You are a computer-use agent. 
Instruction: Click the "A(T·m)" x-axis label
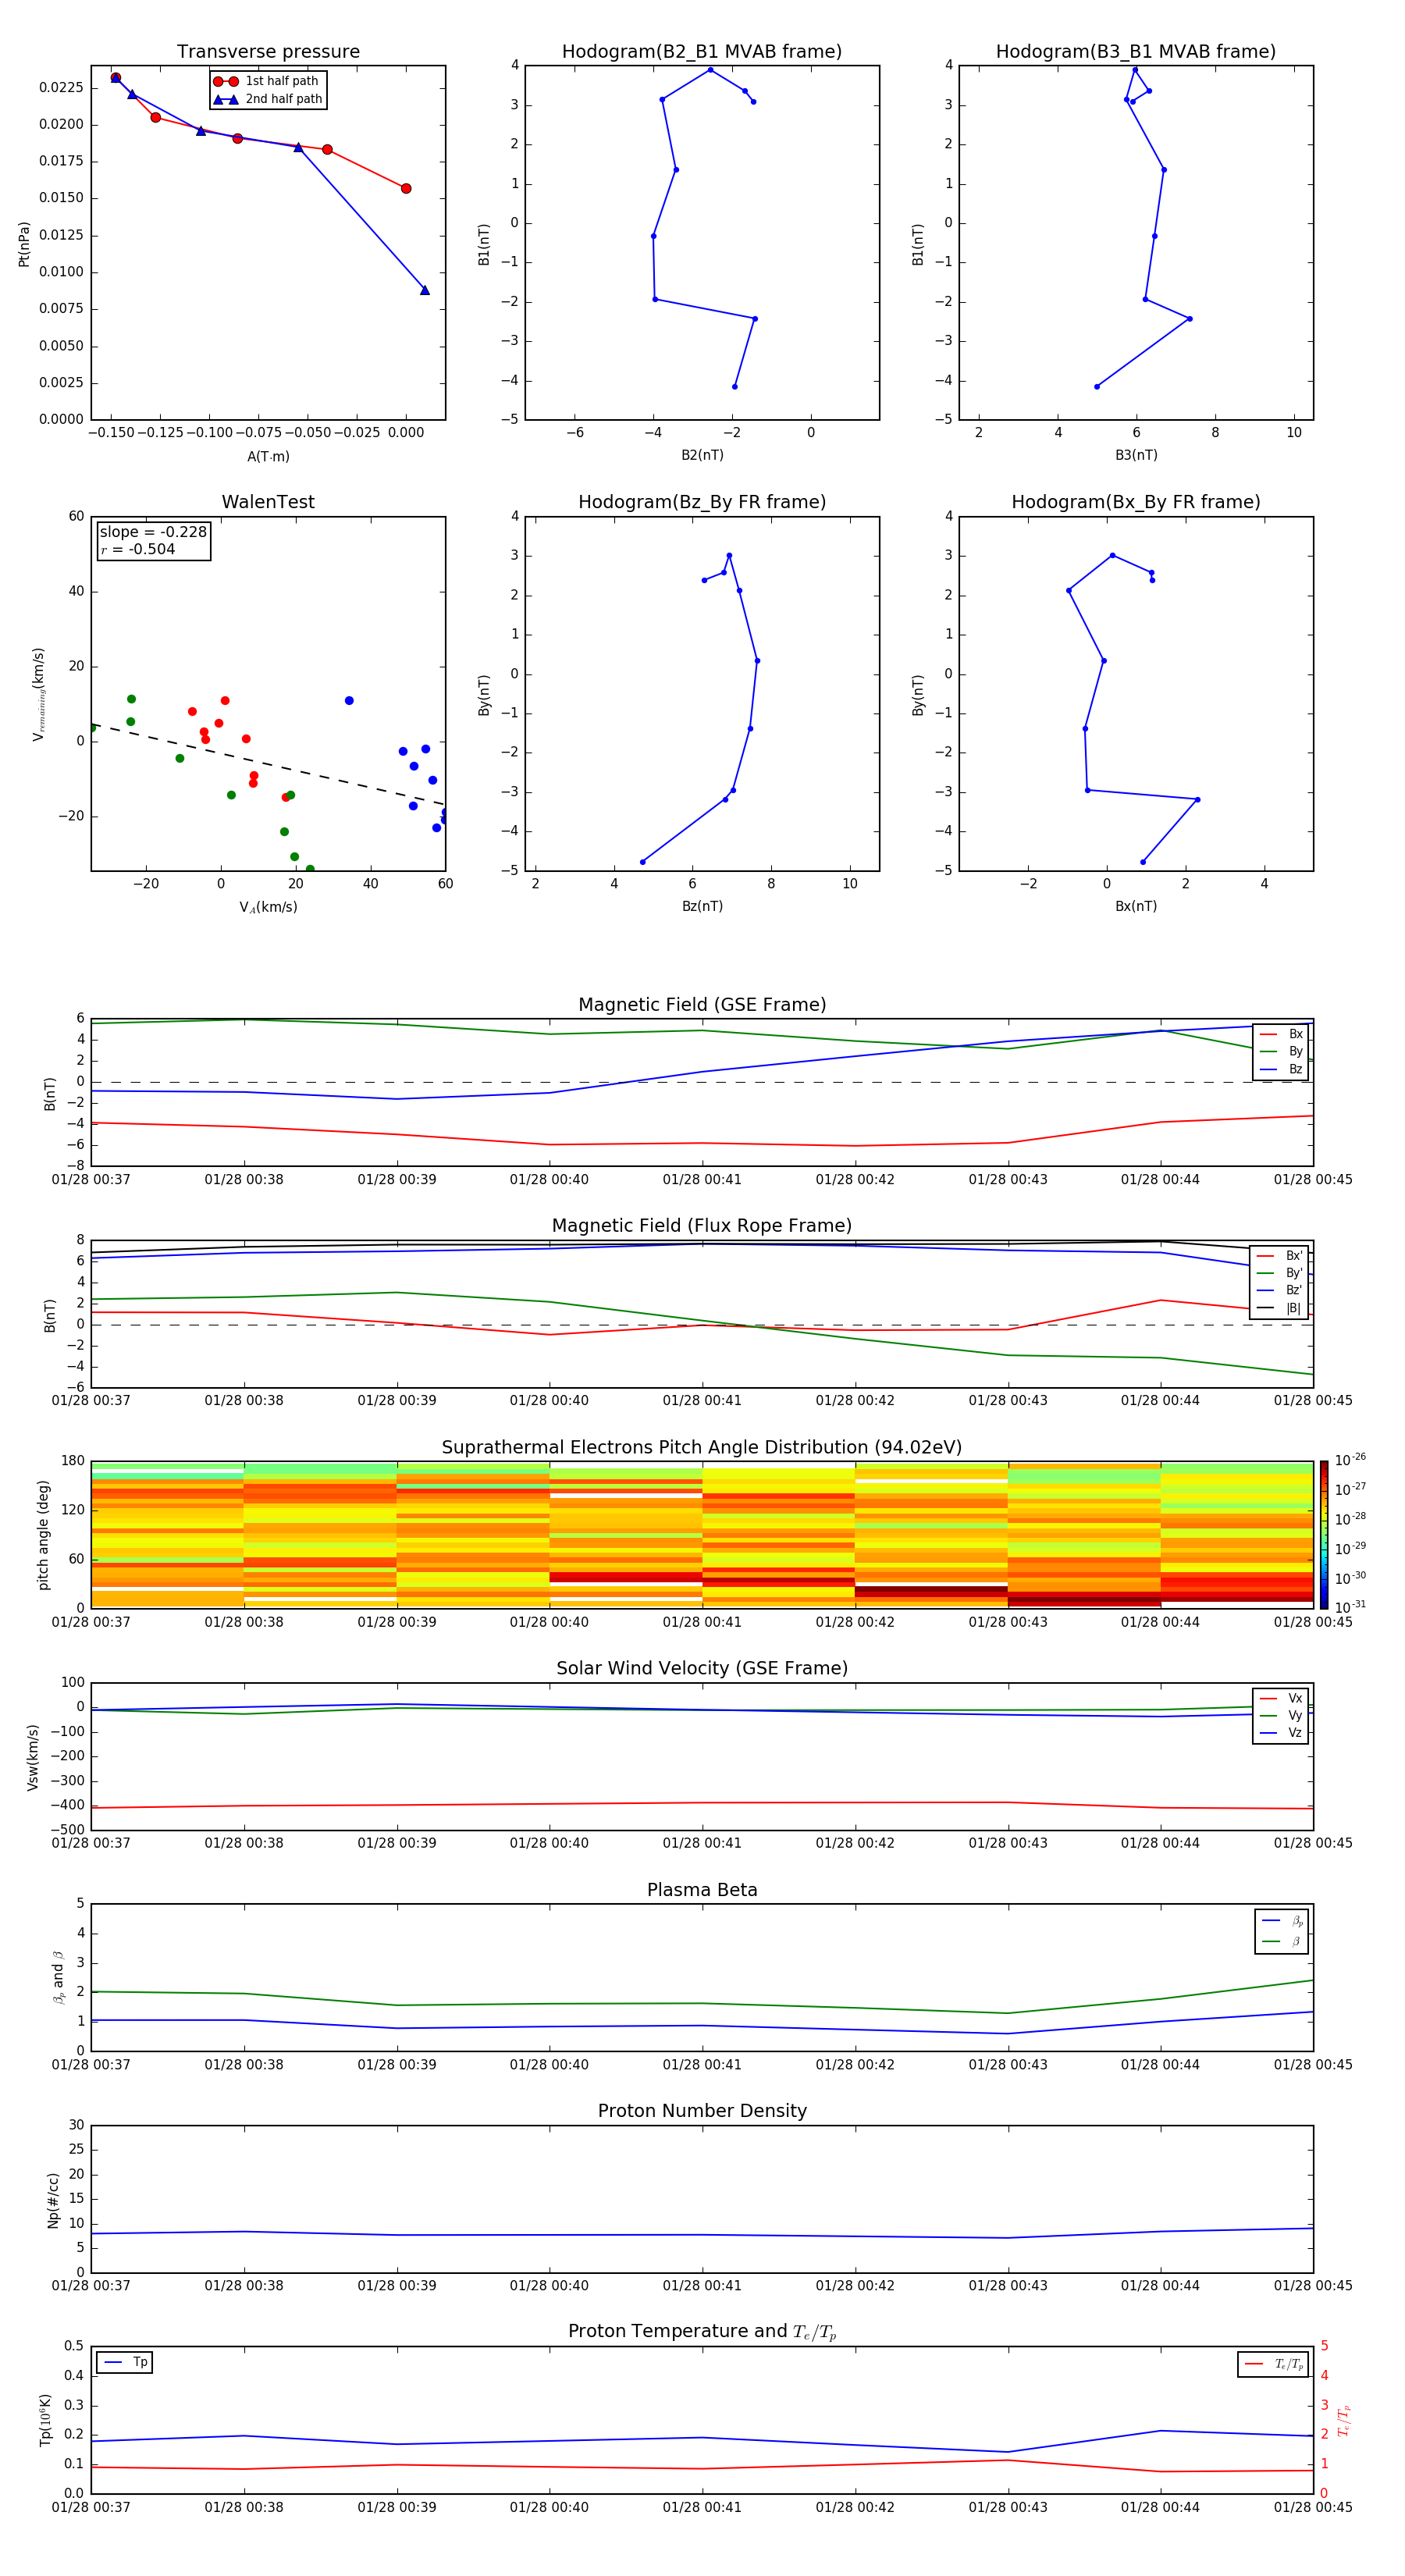[268, 457]
